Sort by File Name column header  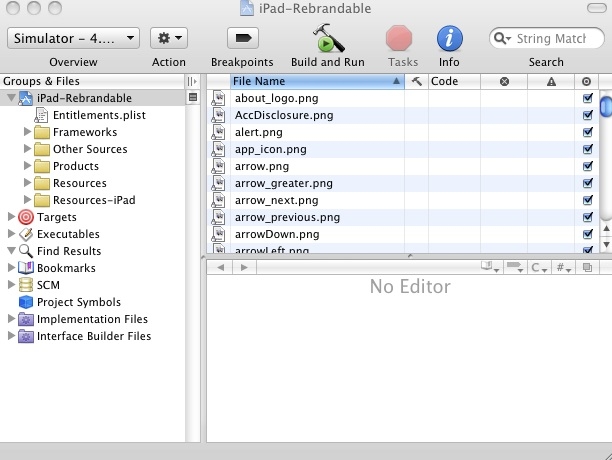pos(310,81)
